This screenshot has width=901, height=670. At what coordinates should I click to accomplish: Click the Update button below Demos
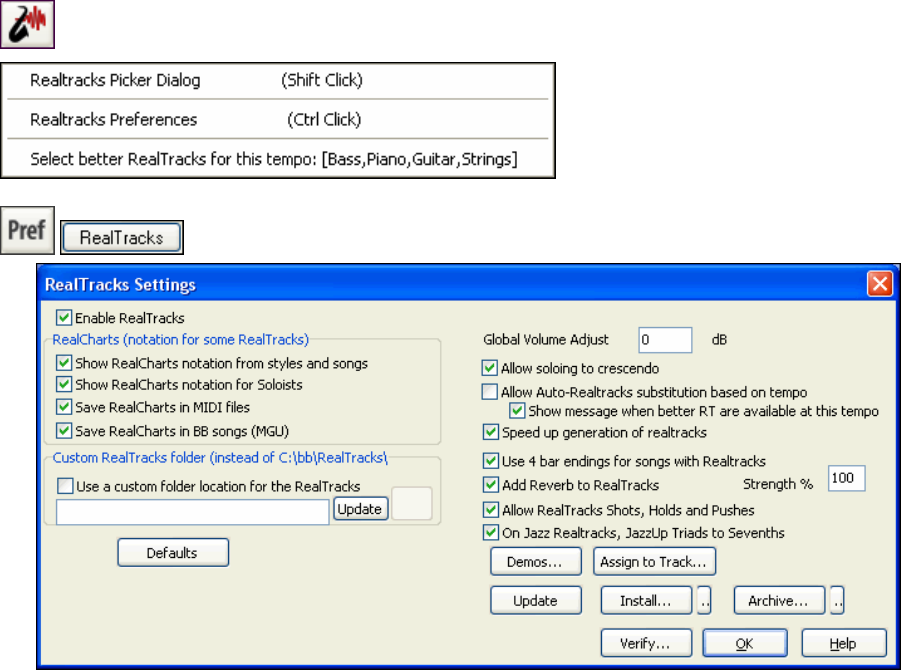(536, 600)
